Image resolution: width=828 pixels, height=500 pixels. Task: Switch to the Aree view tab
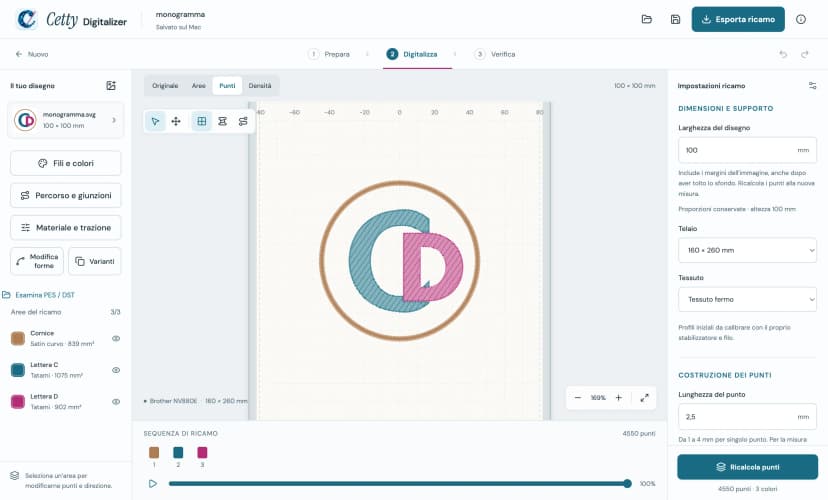[199, 86]
